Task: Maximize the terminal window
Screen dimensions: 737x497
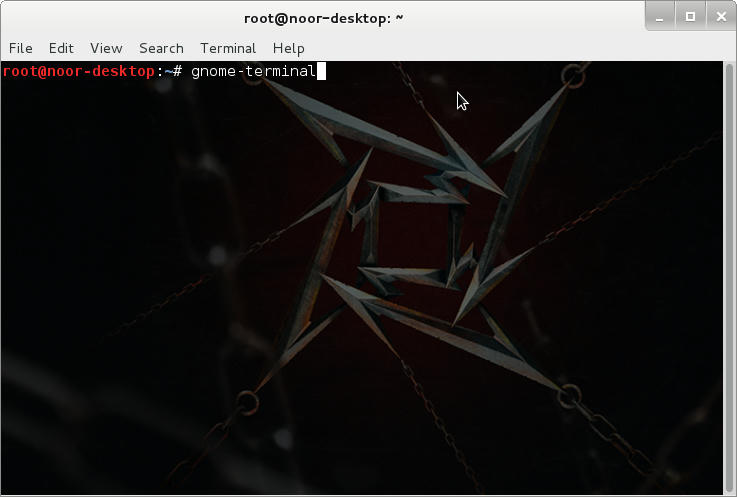Action: 690,17
